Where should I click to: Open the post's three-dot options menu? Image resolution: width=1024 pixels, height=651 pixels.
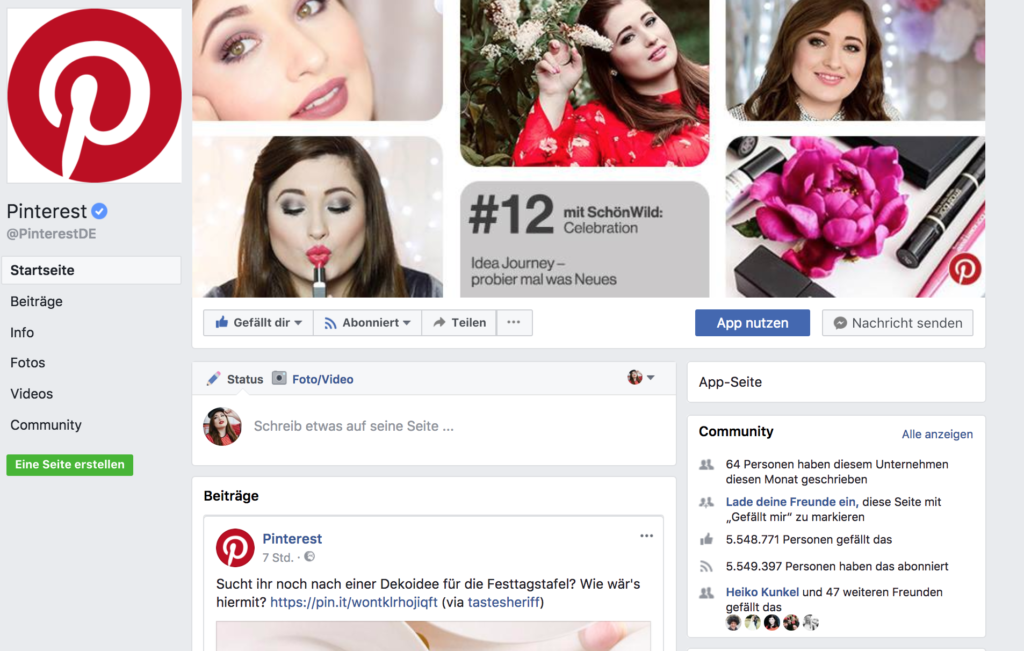point(647,536)
